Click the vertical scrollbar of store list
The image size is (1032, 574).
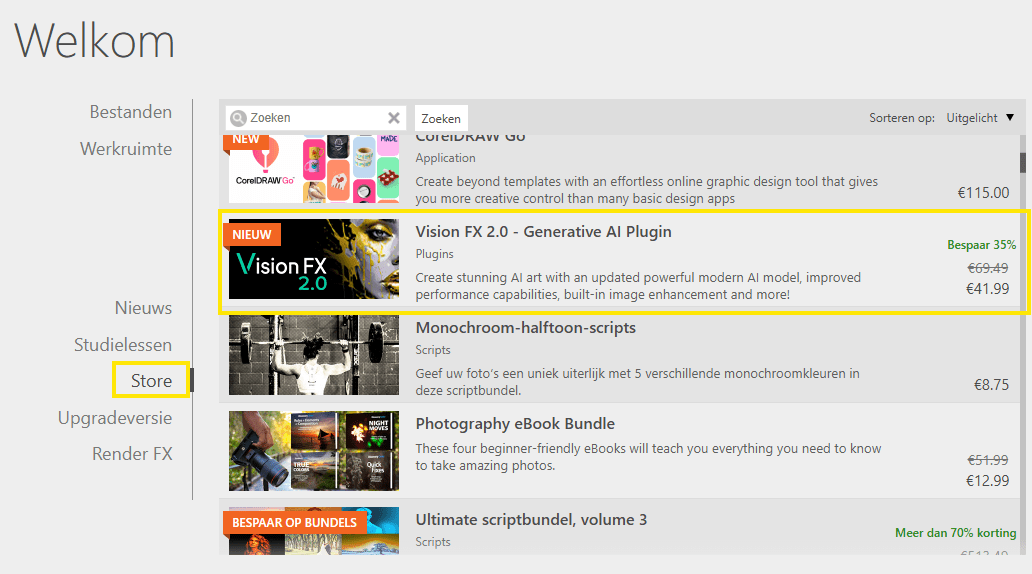pos(1022,350)
